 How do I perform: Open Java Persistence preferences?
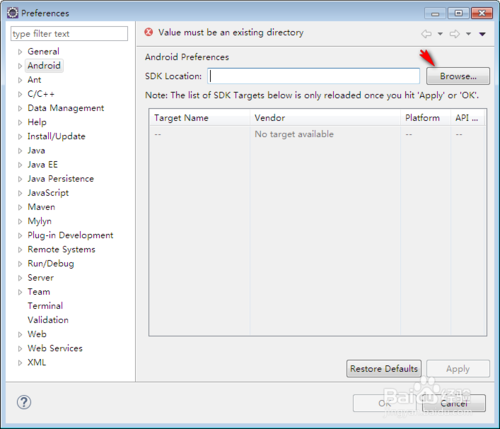coord(61,179)
